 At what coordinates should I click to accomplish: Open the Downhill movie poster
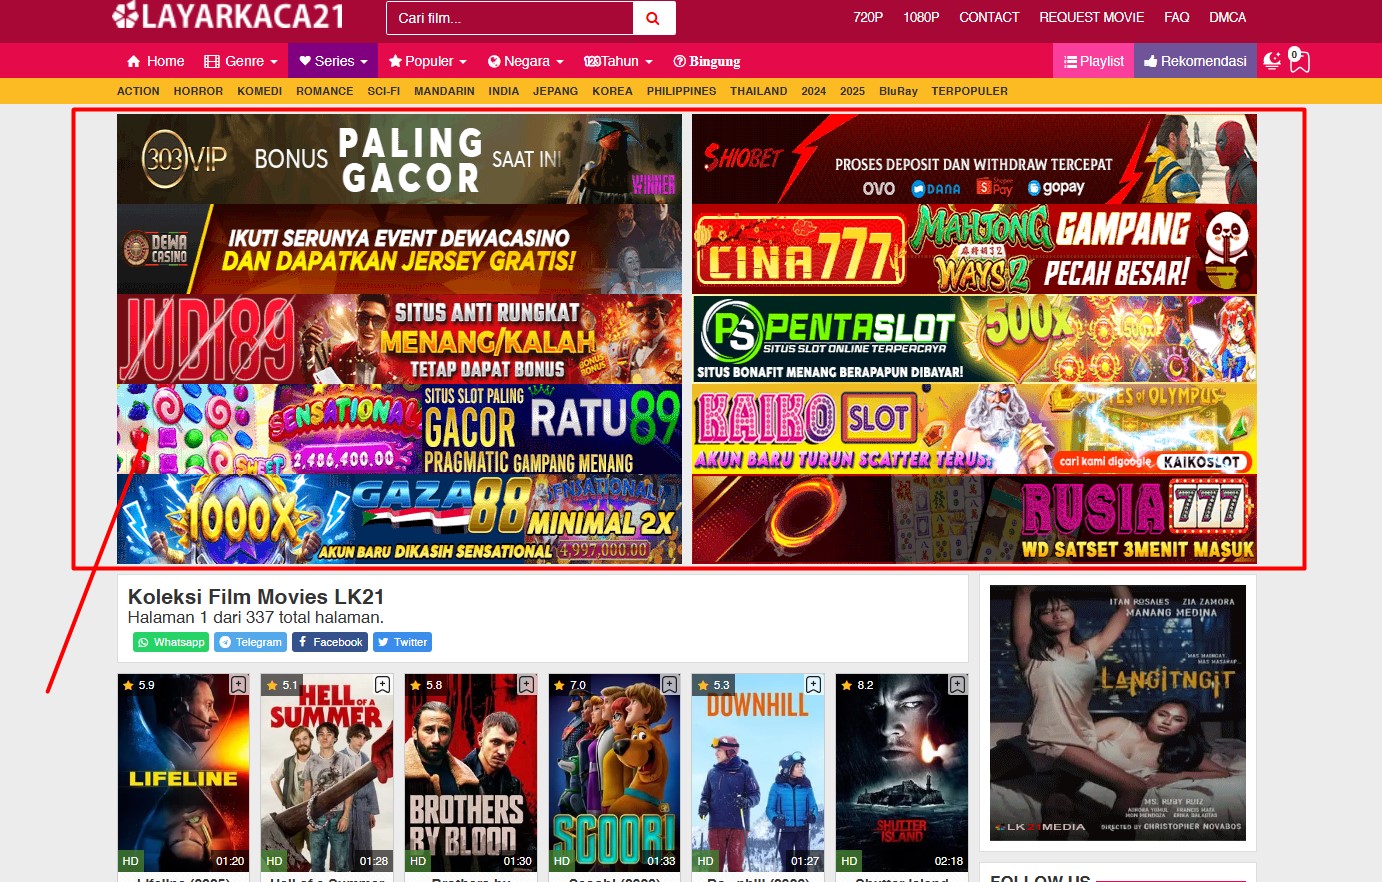click(758, 773)
